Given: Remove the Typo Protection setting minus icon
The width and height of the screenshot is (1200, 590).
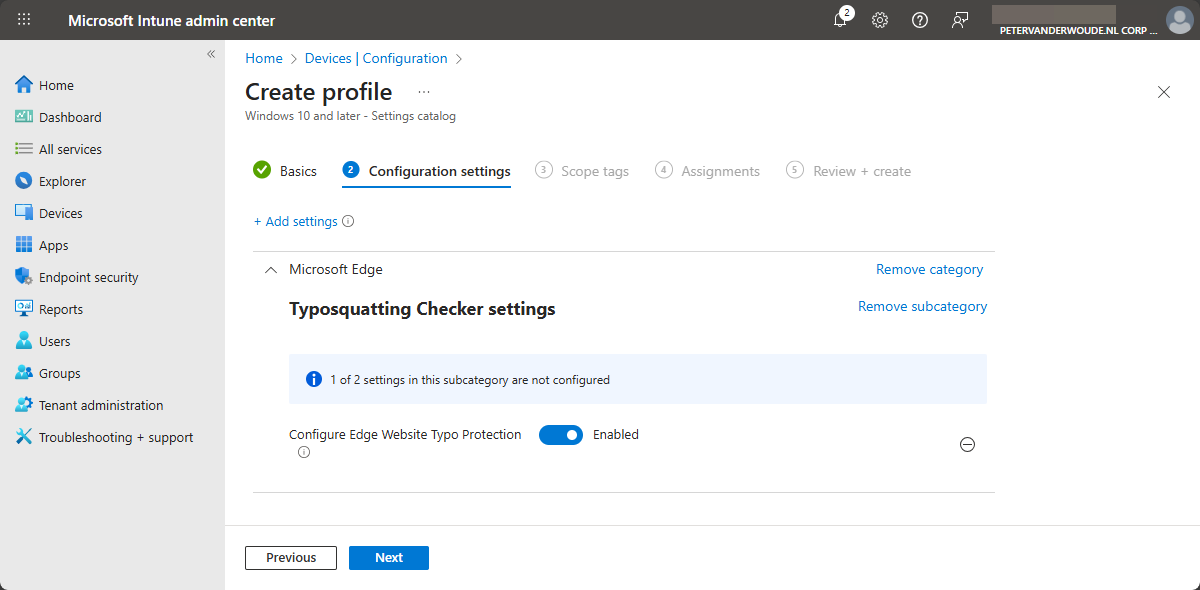Looking at the screenshot, I should 967,445.
